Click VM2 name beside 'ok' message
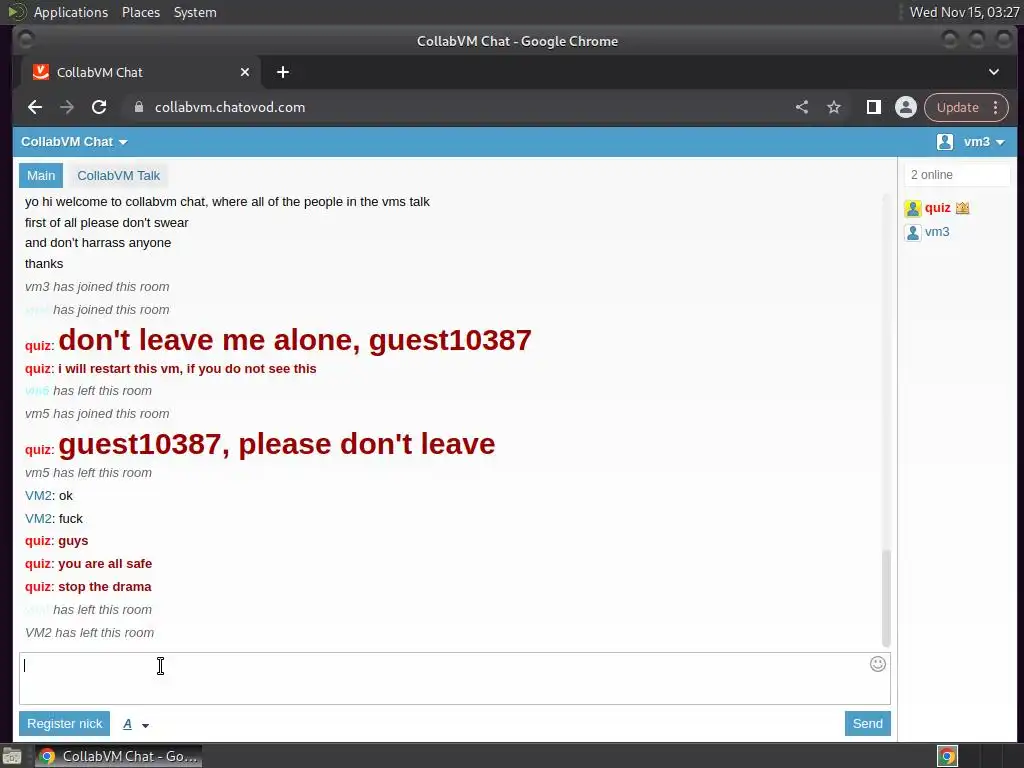1024x768 pixels. click(x=39, y=496)
